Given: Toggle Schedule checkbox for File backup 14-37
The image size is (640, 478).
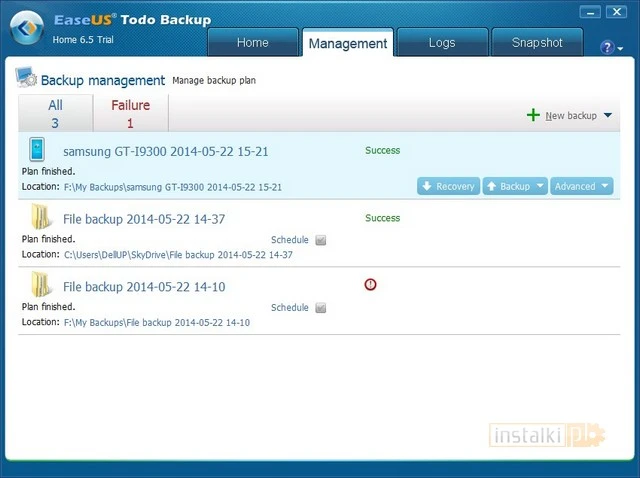Looking at the screenshot, I should (321, 240).
